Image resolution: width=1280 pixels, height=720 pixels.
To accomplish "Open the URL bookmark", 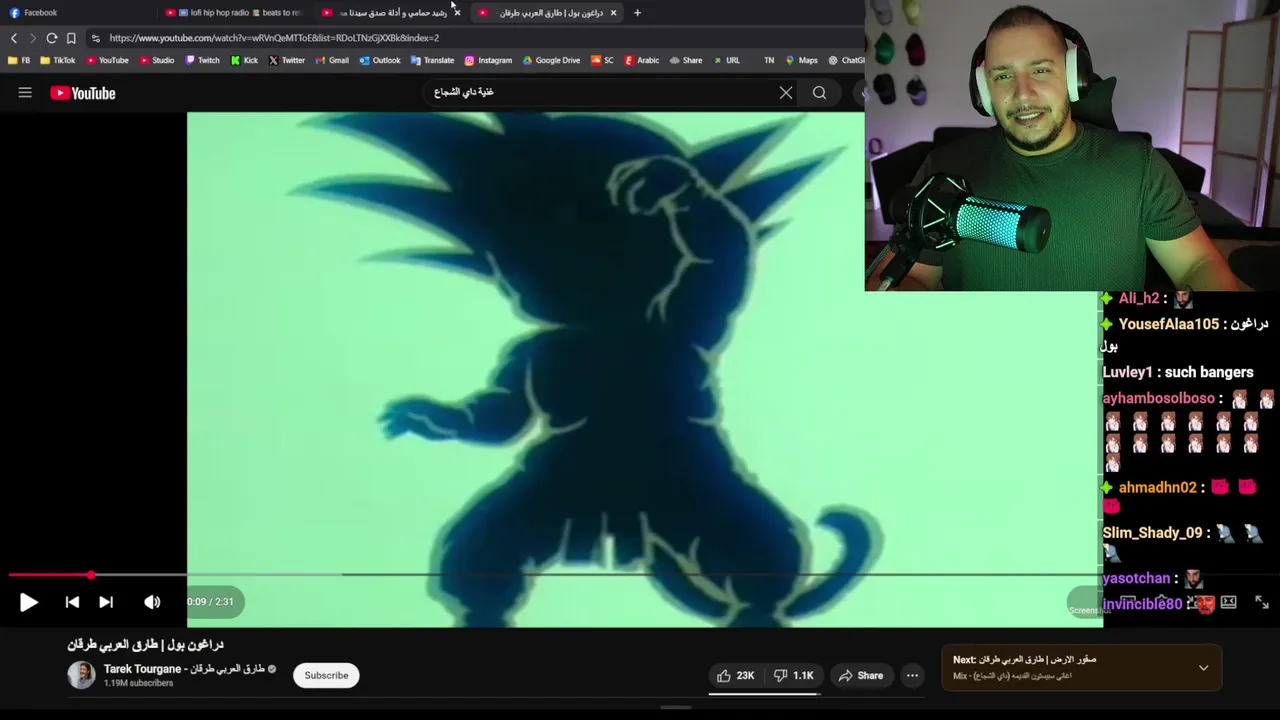I will (726, 60).
